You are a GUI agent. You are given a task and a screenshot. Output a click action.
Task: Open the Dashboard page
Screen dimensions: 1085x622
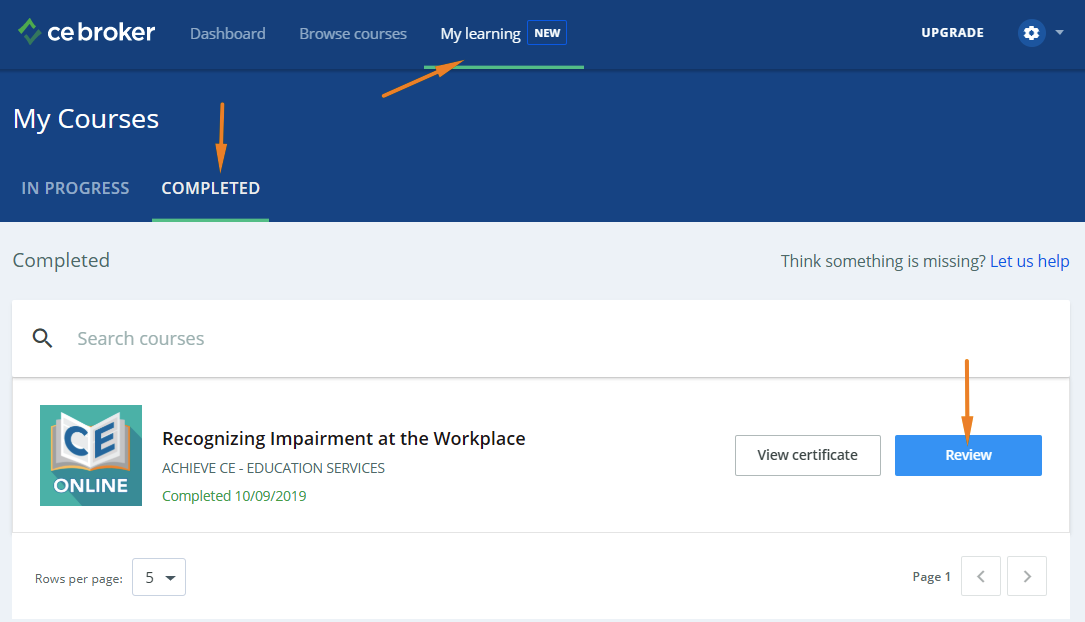(x=228, y=33)
